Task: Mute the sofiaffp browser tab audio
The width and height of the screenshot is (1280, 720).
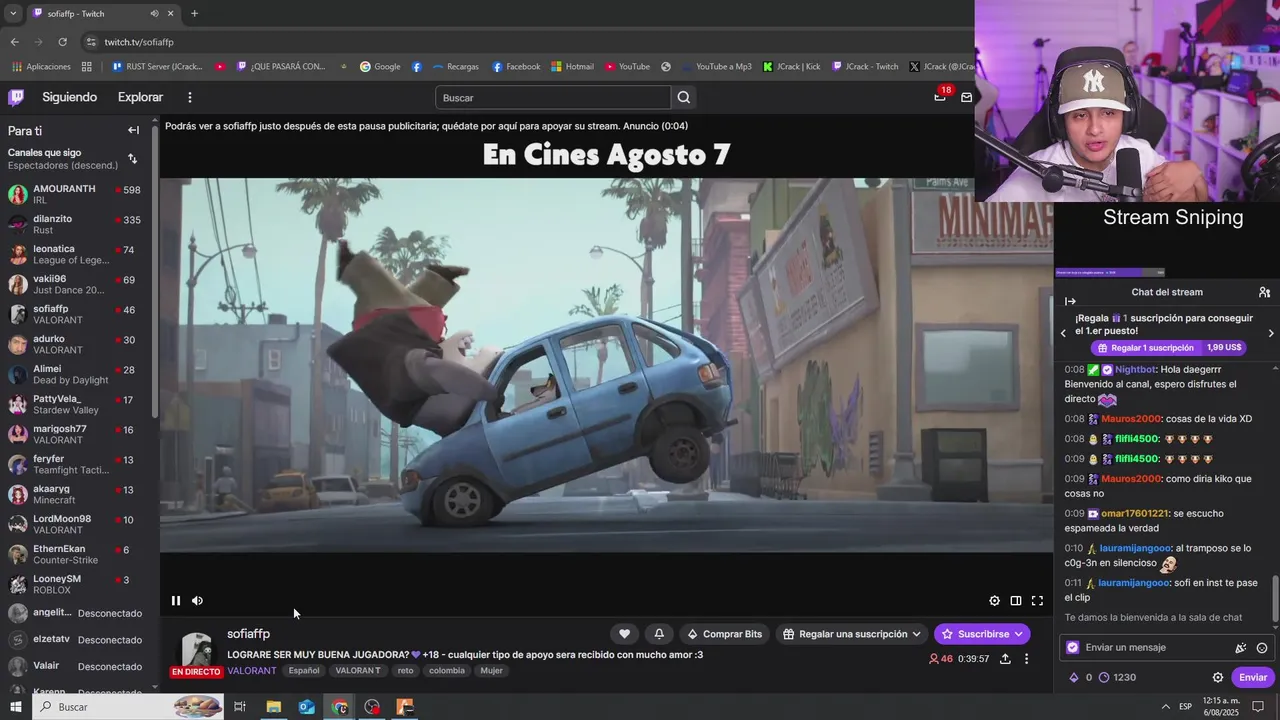Action: [154, 13]
